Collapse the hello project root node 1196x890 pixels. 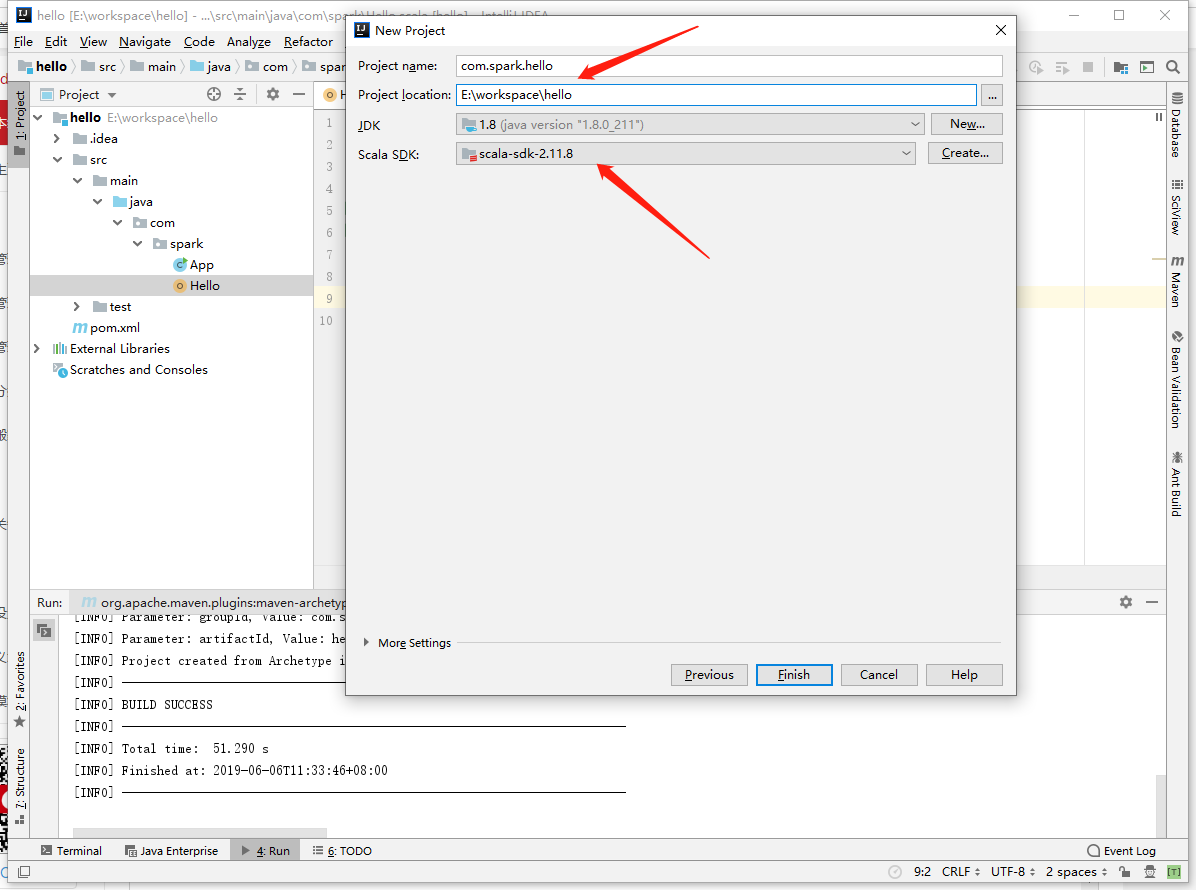tap(37, 117)
